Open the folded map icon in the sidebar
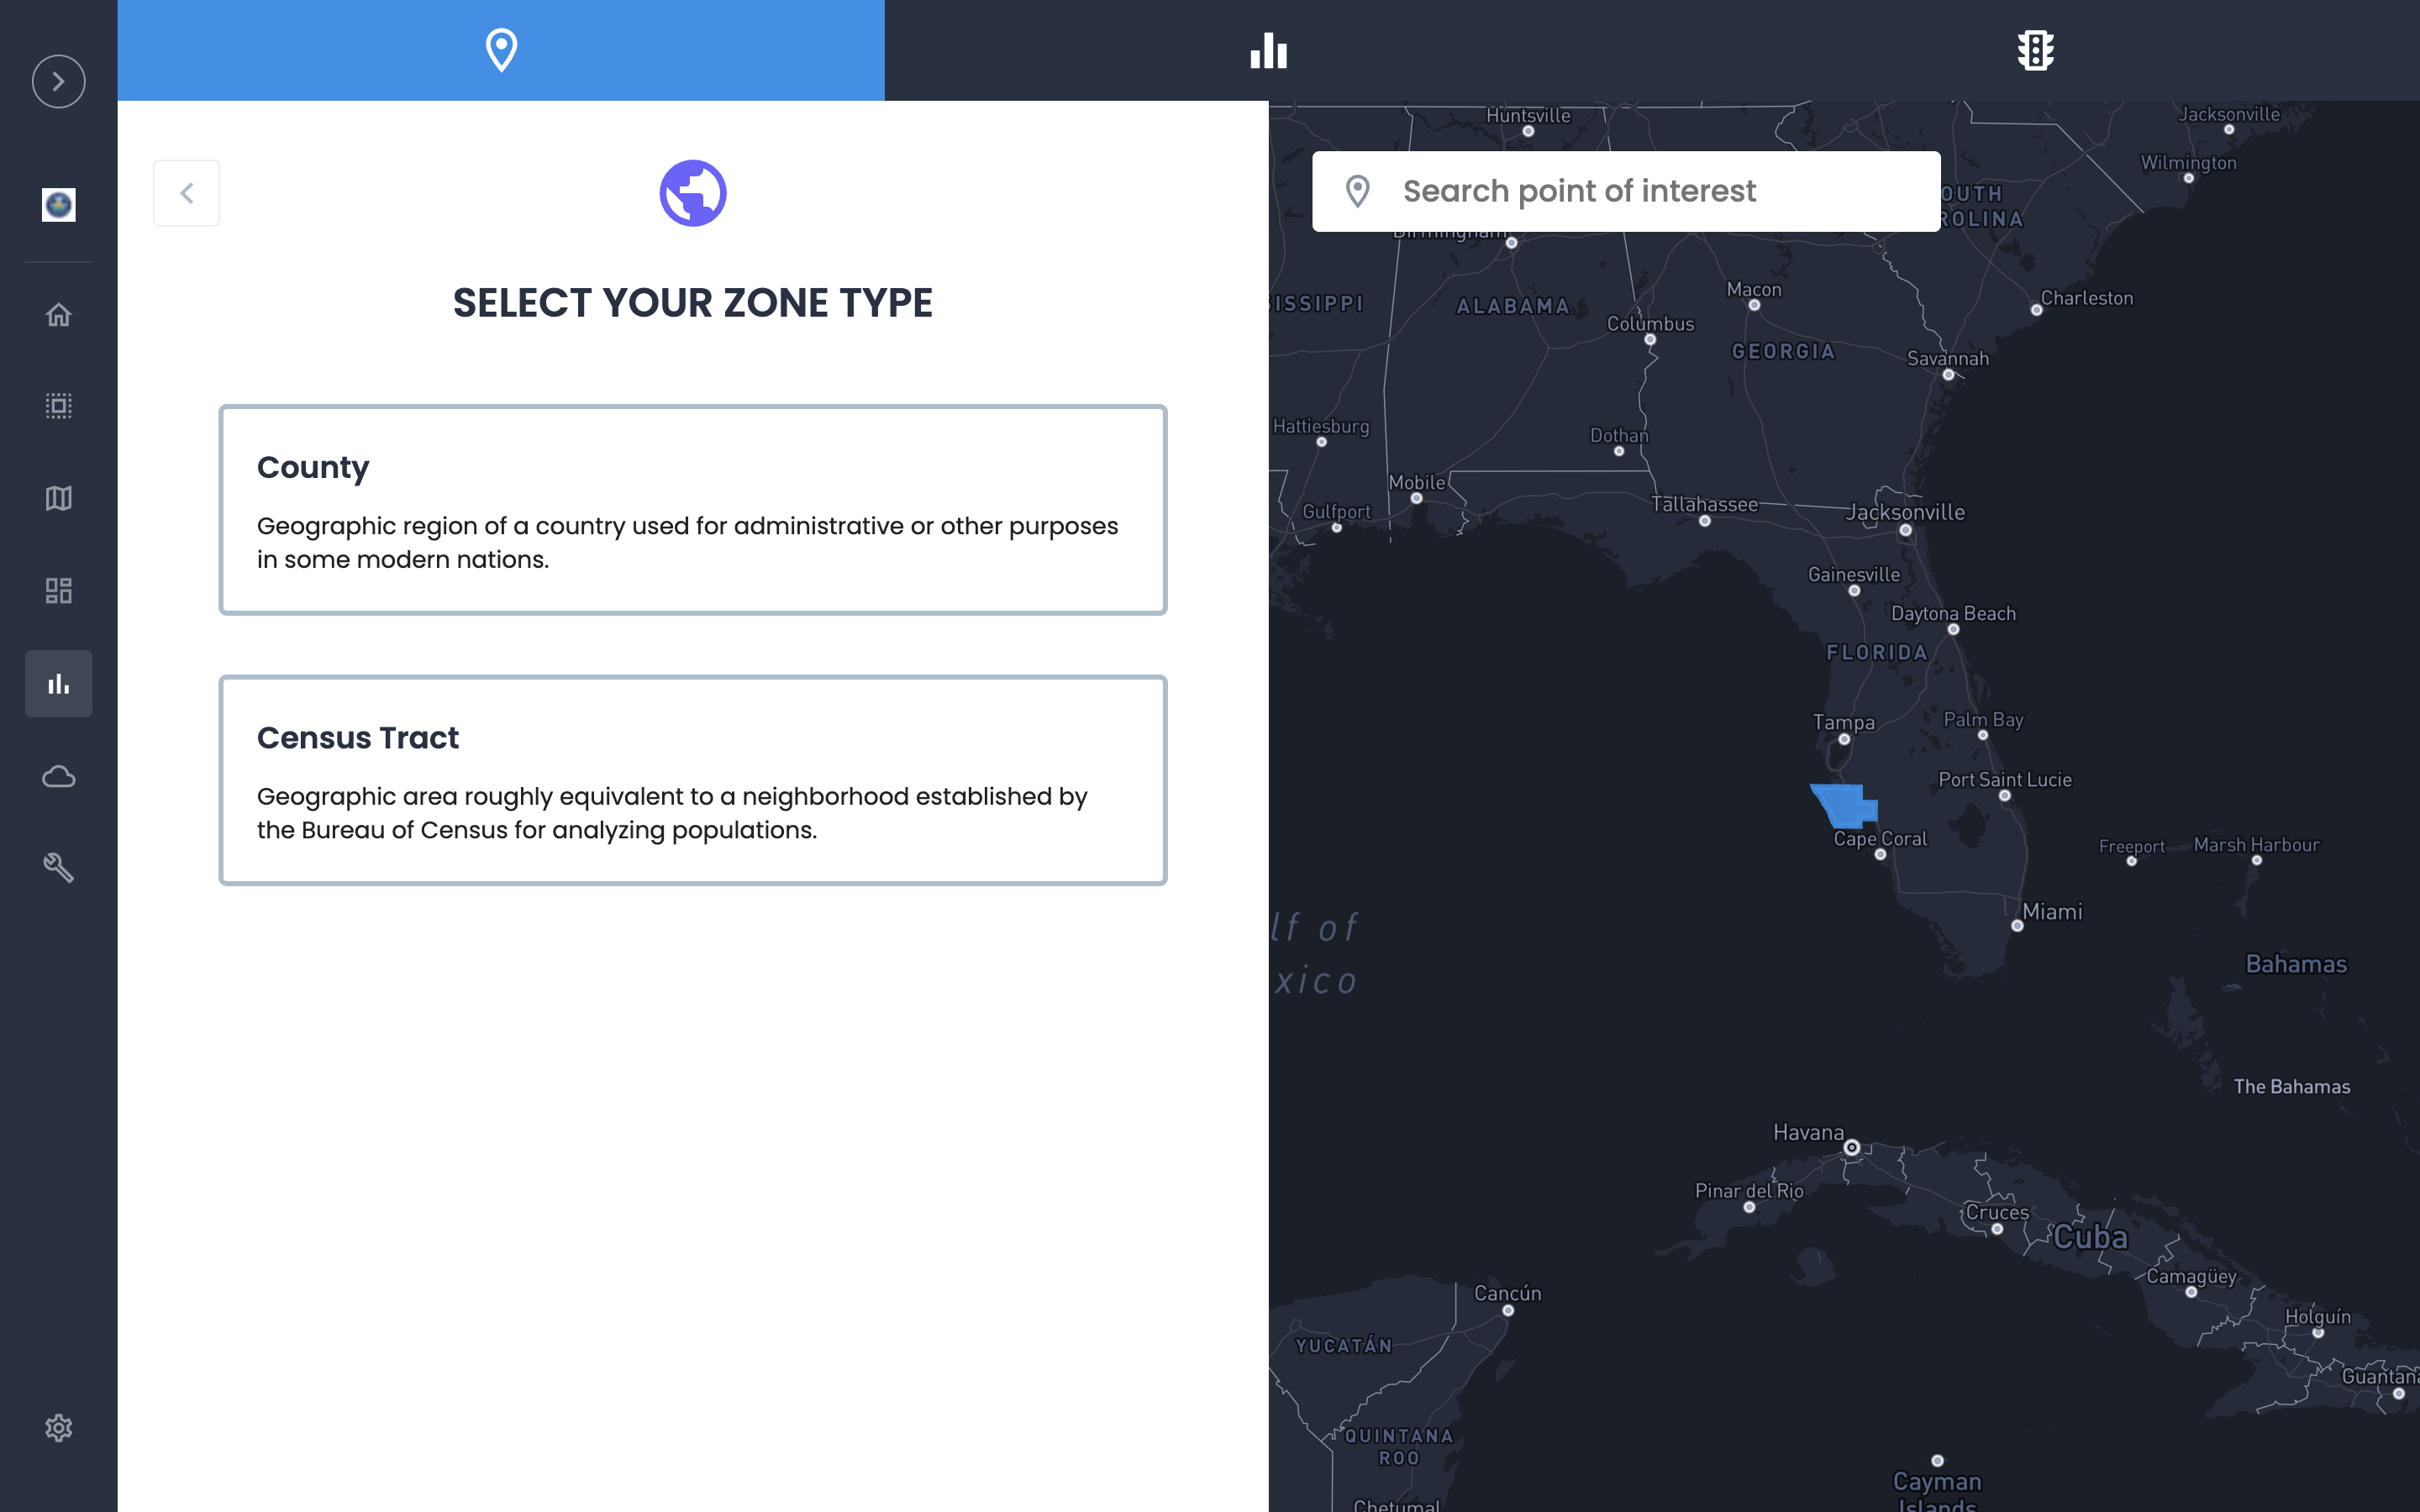2420x1512 pixels. (58, 498)
